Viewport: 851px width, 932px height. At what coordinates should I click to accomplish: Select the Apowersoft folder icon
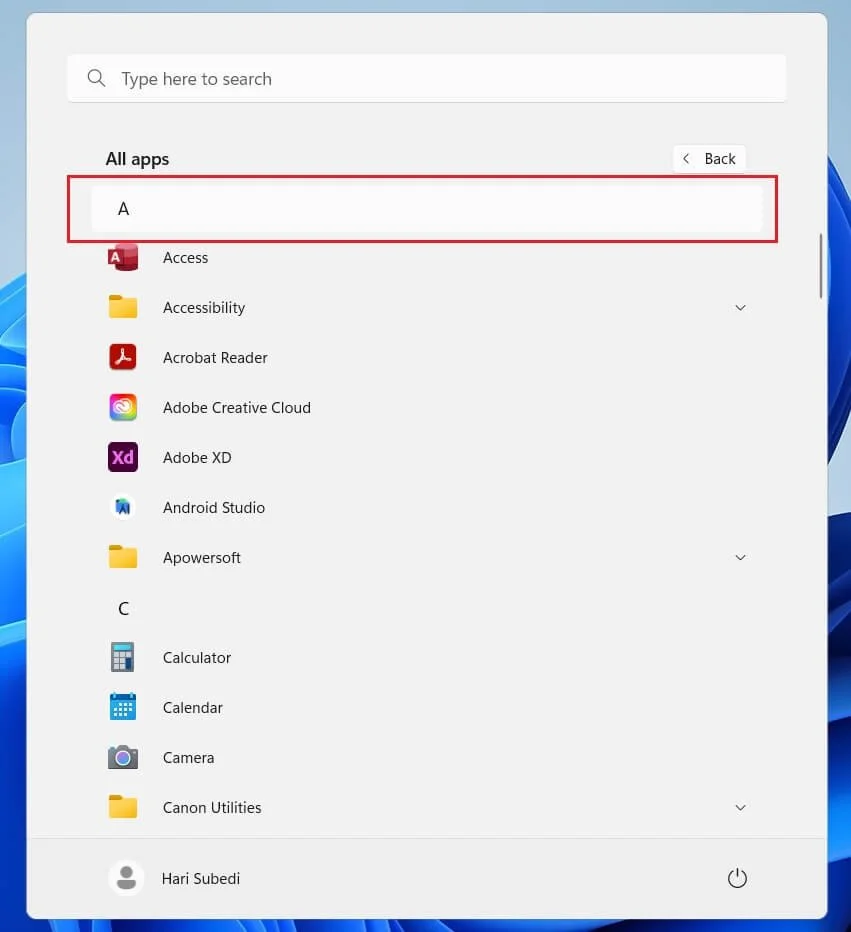pyautogui.click(x=122, y=557)
